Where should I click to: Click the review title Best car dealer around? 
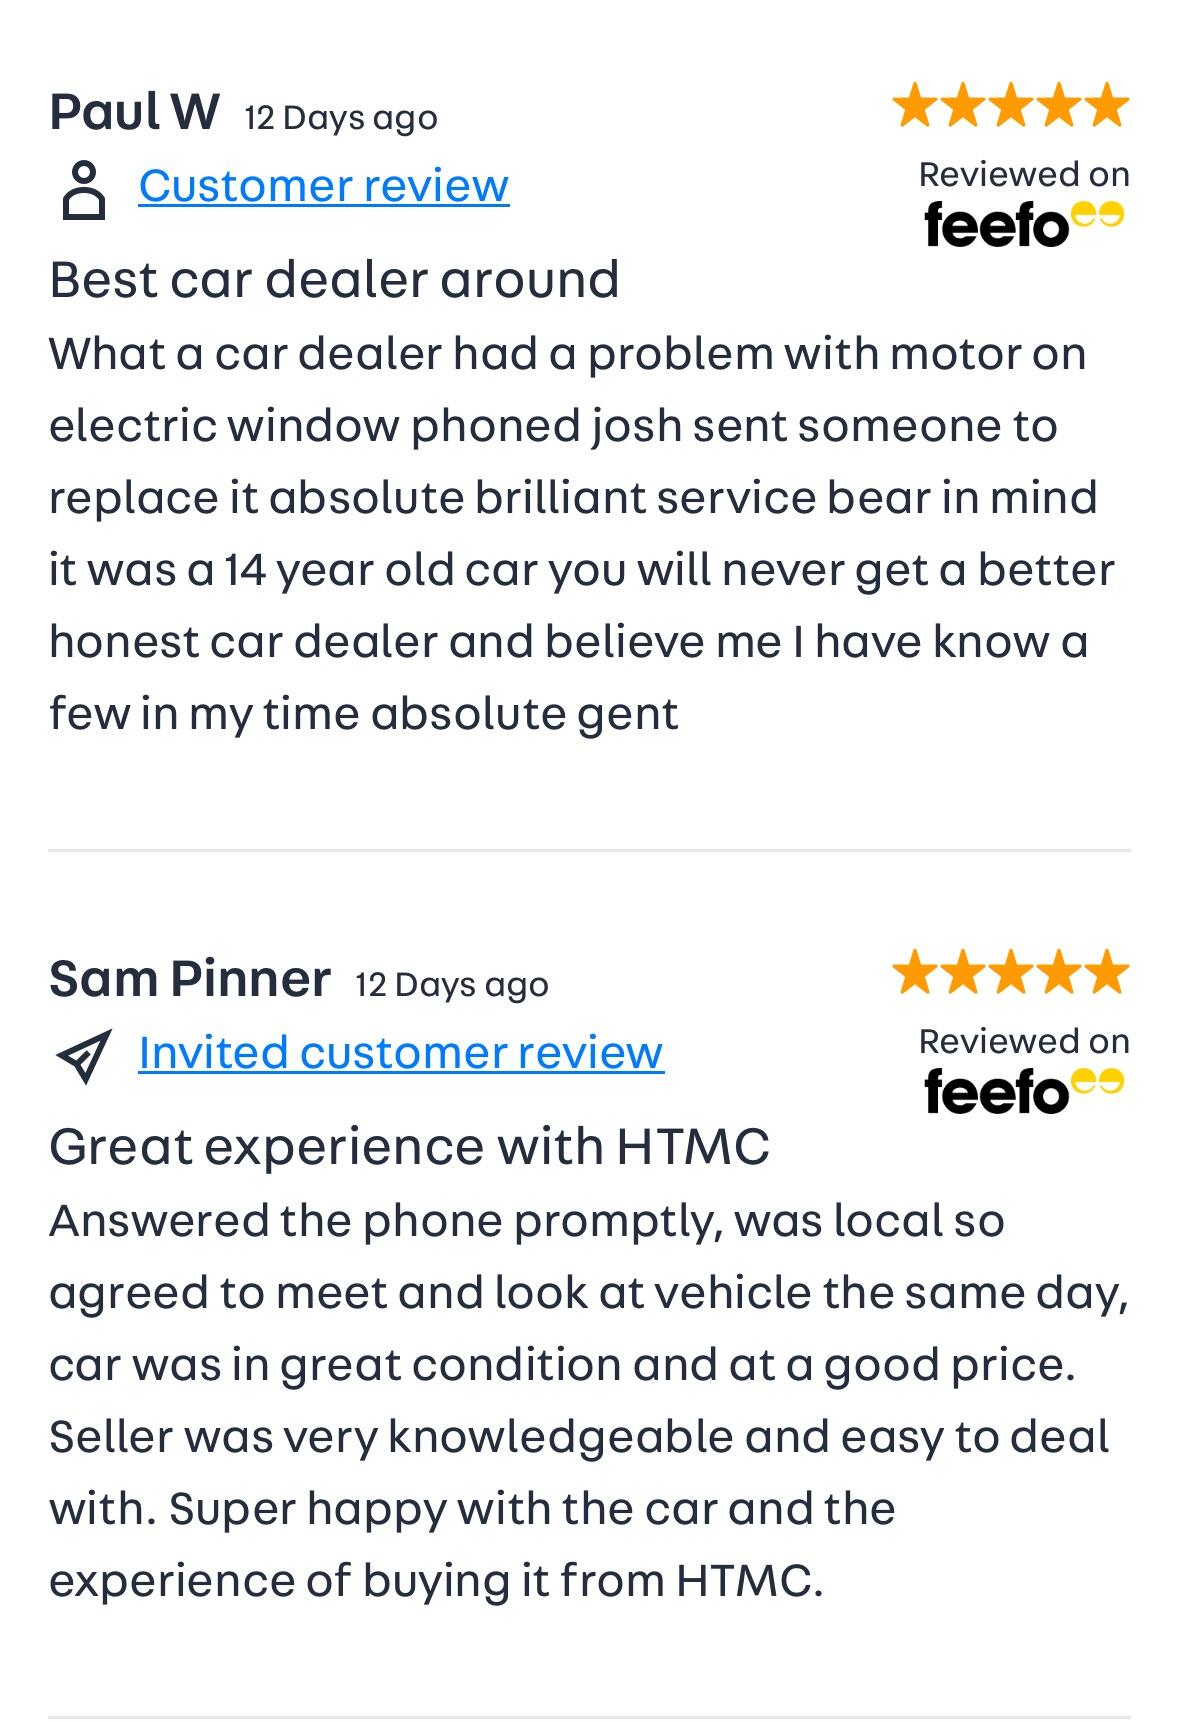(x=334, y=279)
